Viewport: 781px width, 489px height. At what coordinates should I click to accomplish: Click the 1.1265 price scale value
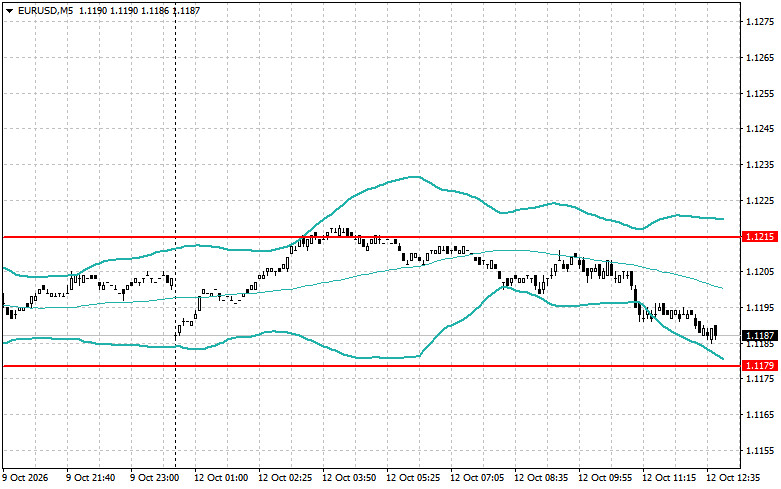[x=761, y=57]
